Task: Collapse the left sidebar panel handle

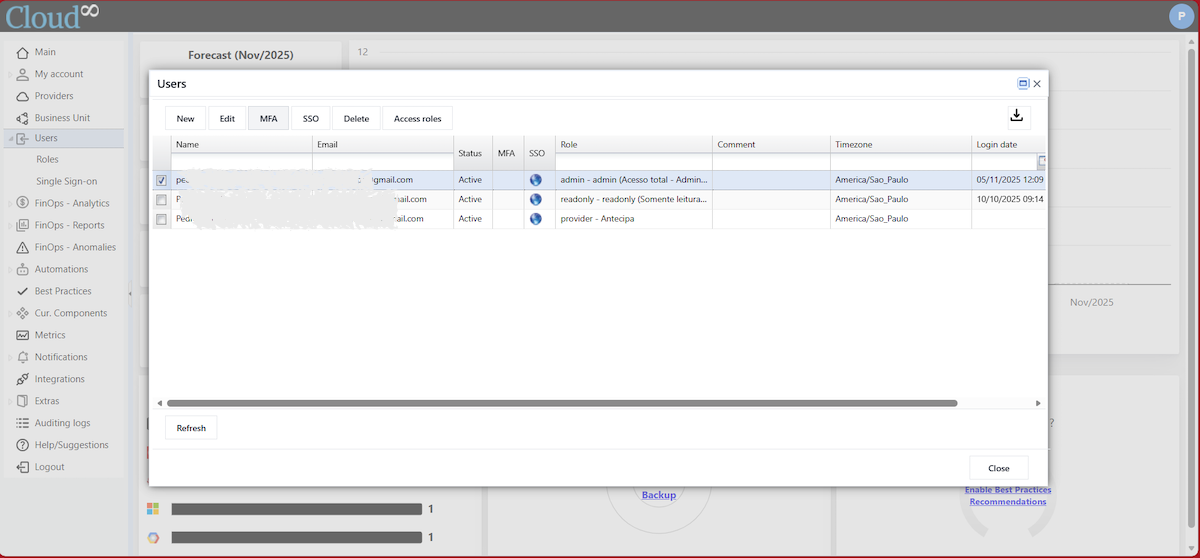Action: [x=131, y=293]
